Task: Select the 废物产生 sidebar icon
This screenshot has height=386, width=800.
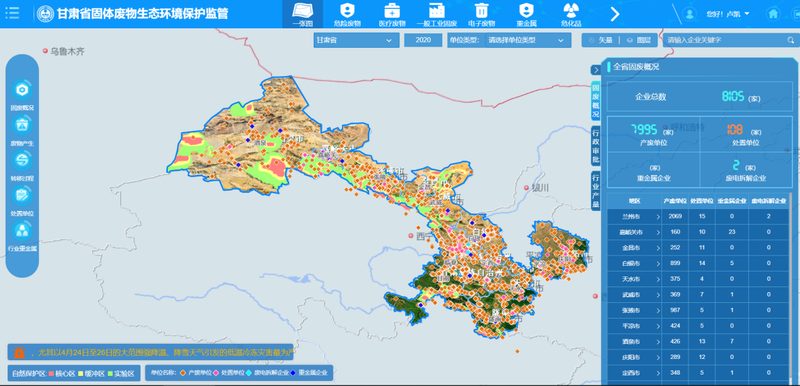Action: 22,125
